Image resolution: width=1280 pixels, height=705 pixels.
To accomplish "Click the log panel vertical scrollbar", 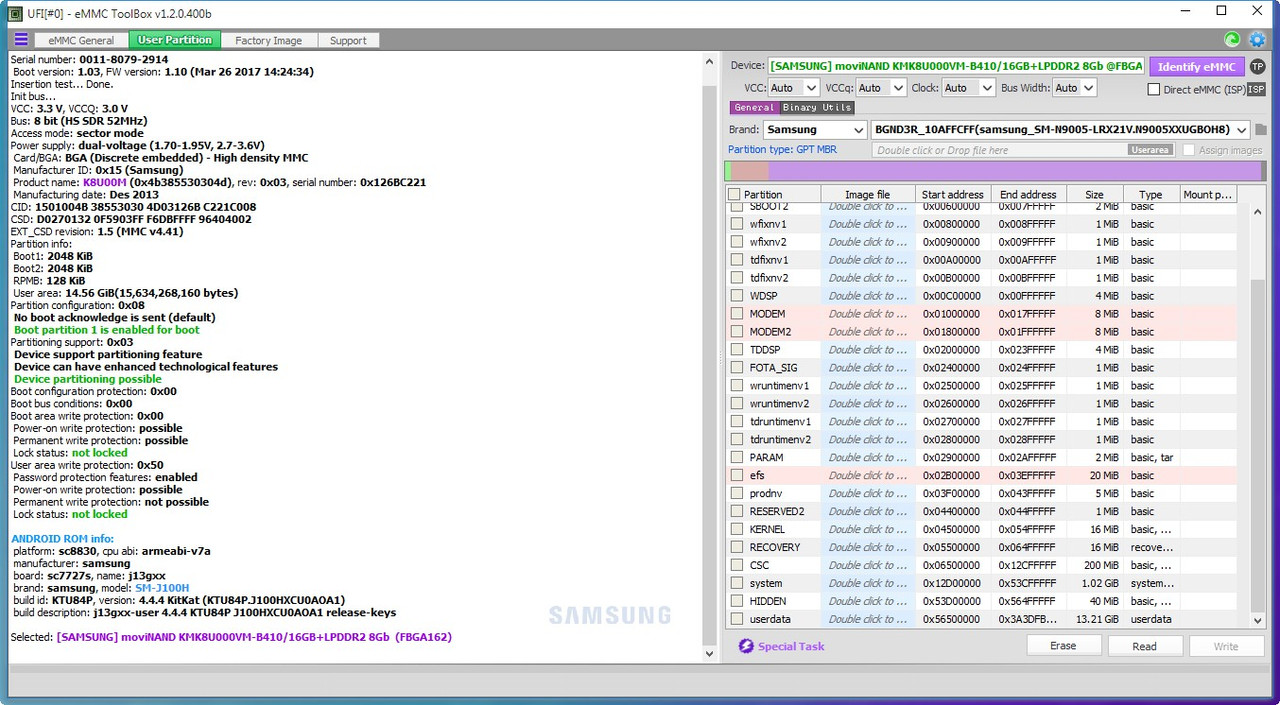I will (710, 355).
